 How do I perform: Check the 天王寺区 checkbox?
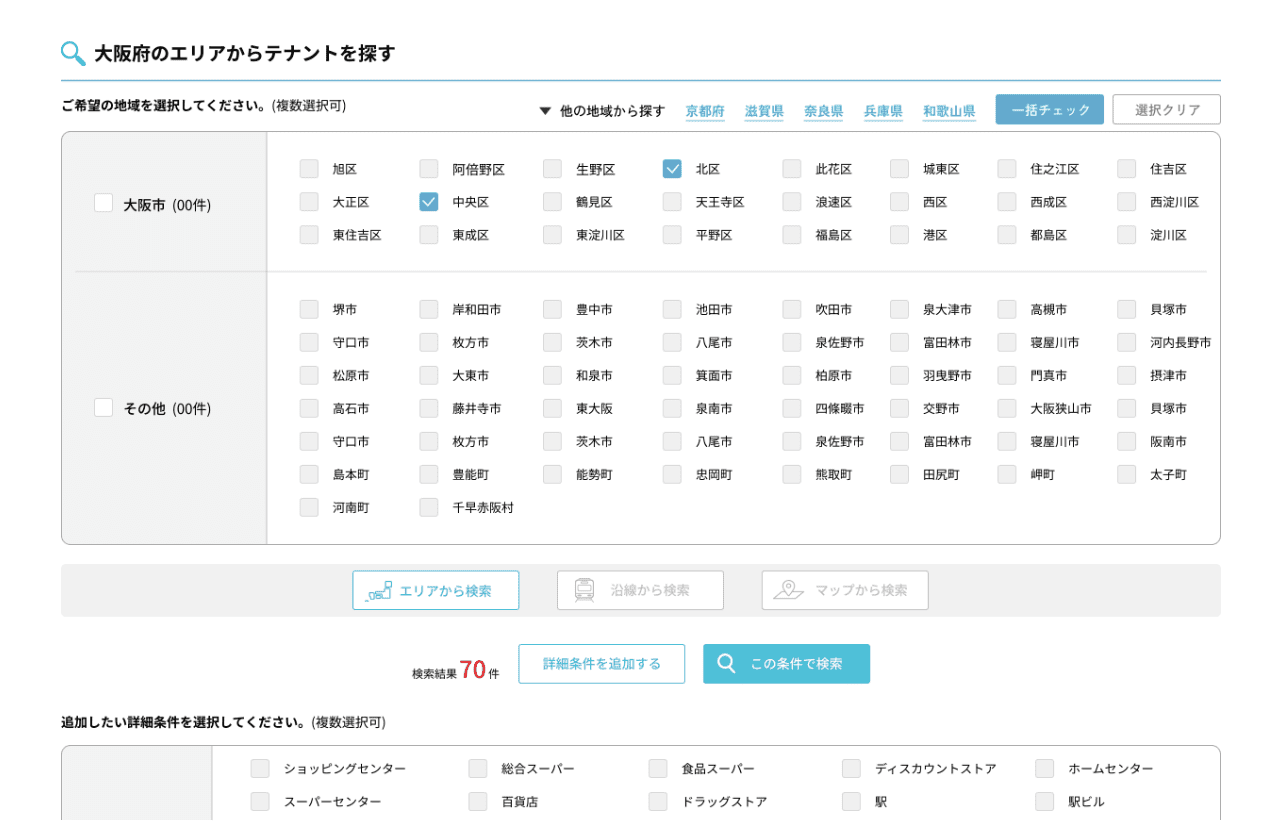click(x=672, y=202)
